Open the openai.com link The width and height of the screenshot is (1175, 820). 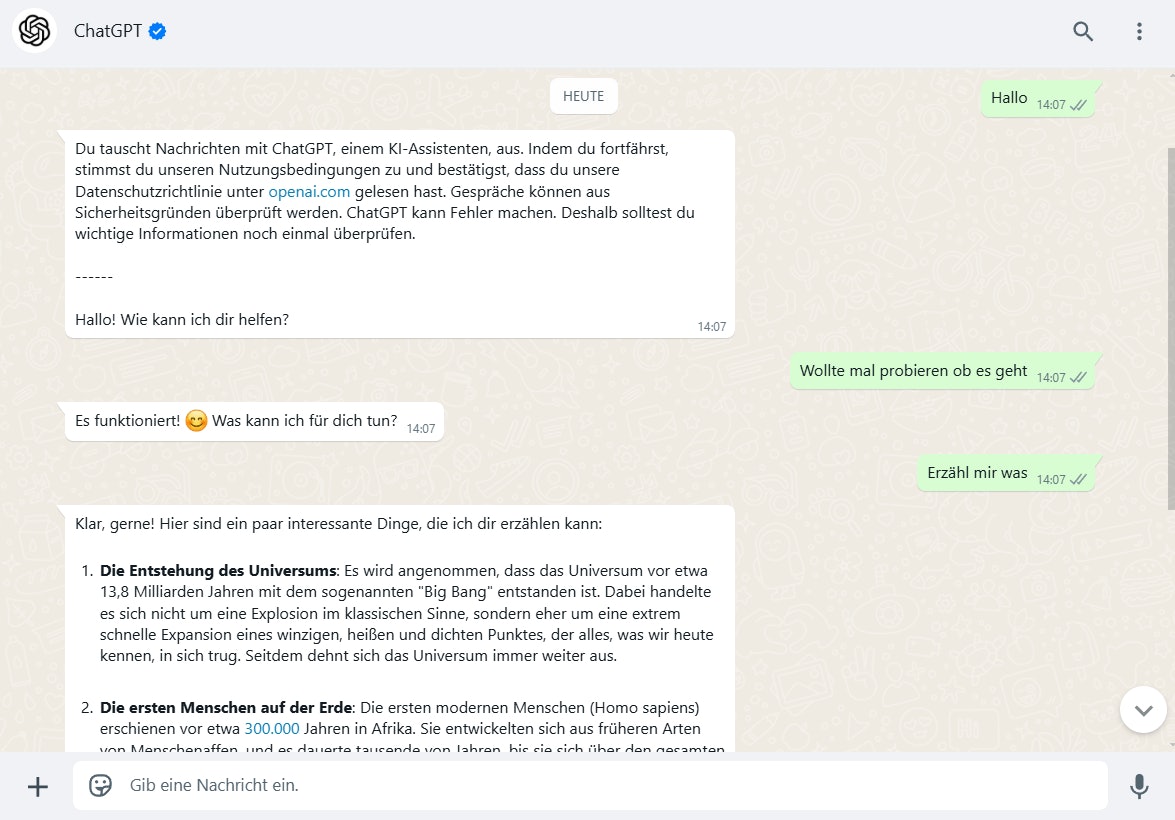[309, 191]
